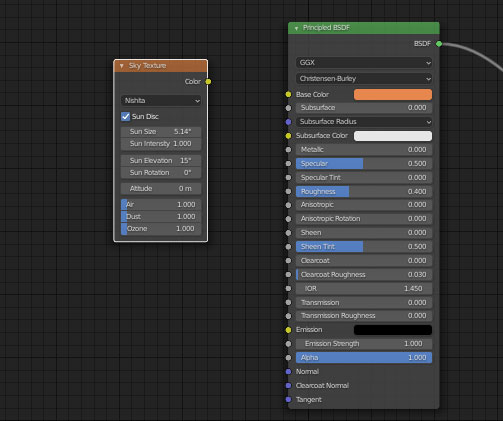This screenshot has height=421, width=503.
Task: Click the Sky Texture Color output socket
Action: tap(208, 82)
